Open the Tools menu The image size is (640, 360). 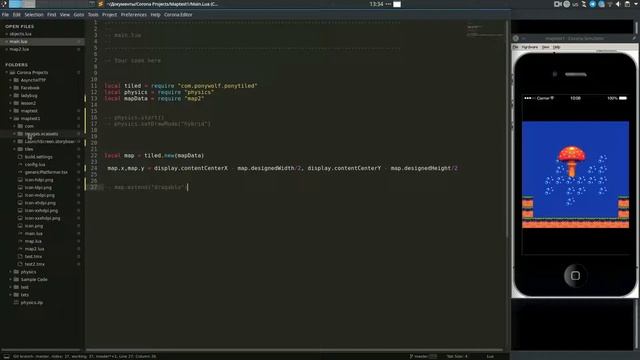tap(93, 15)
